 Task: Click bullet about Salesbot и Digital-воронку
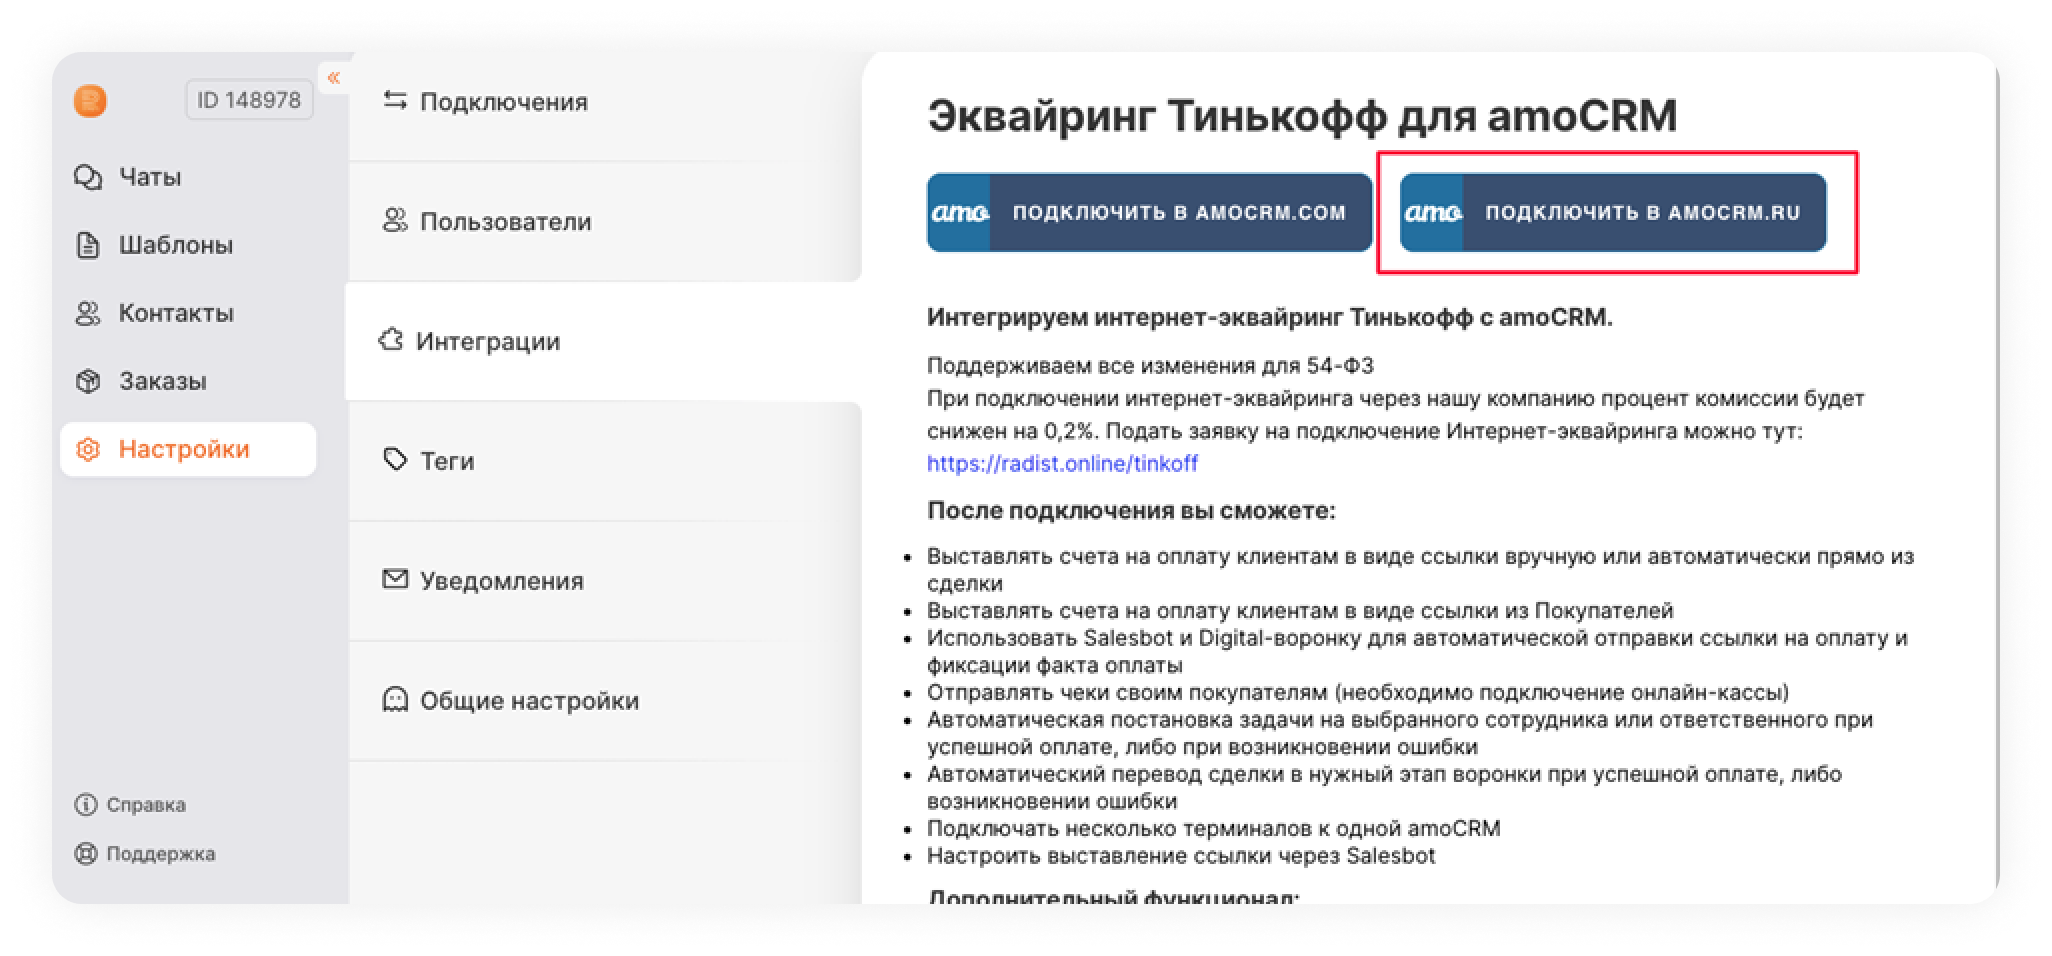[x=1417, y=651]
